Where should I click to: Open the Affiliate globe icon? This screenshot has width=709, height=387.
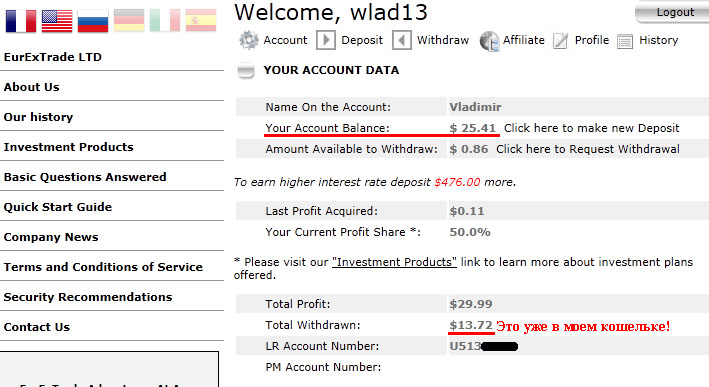[x=489, y=41]
